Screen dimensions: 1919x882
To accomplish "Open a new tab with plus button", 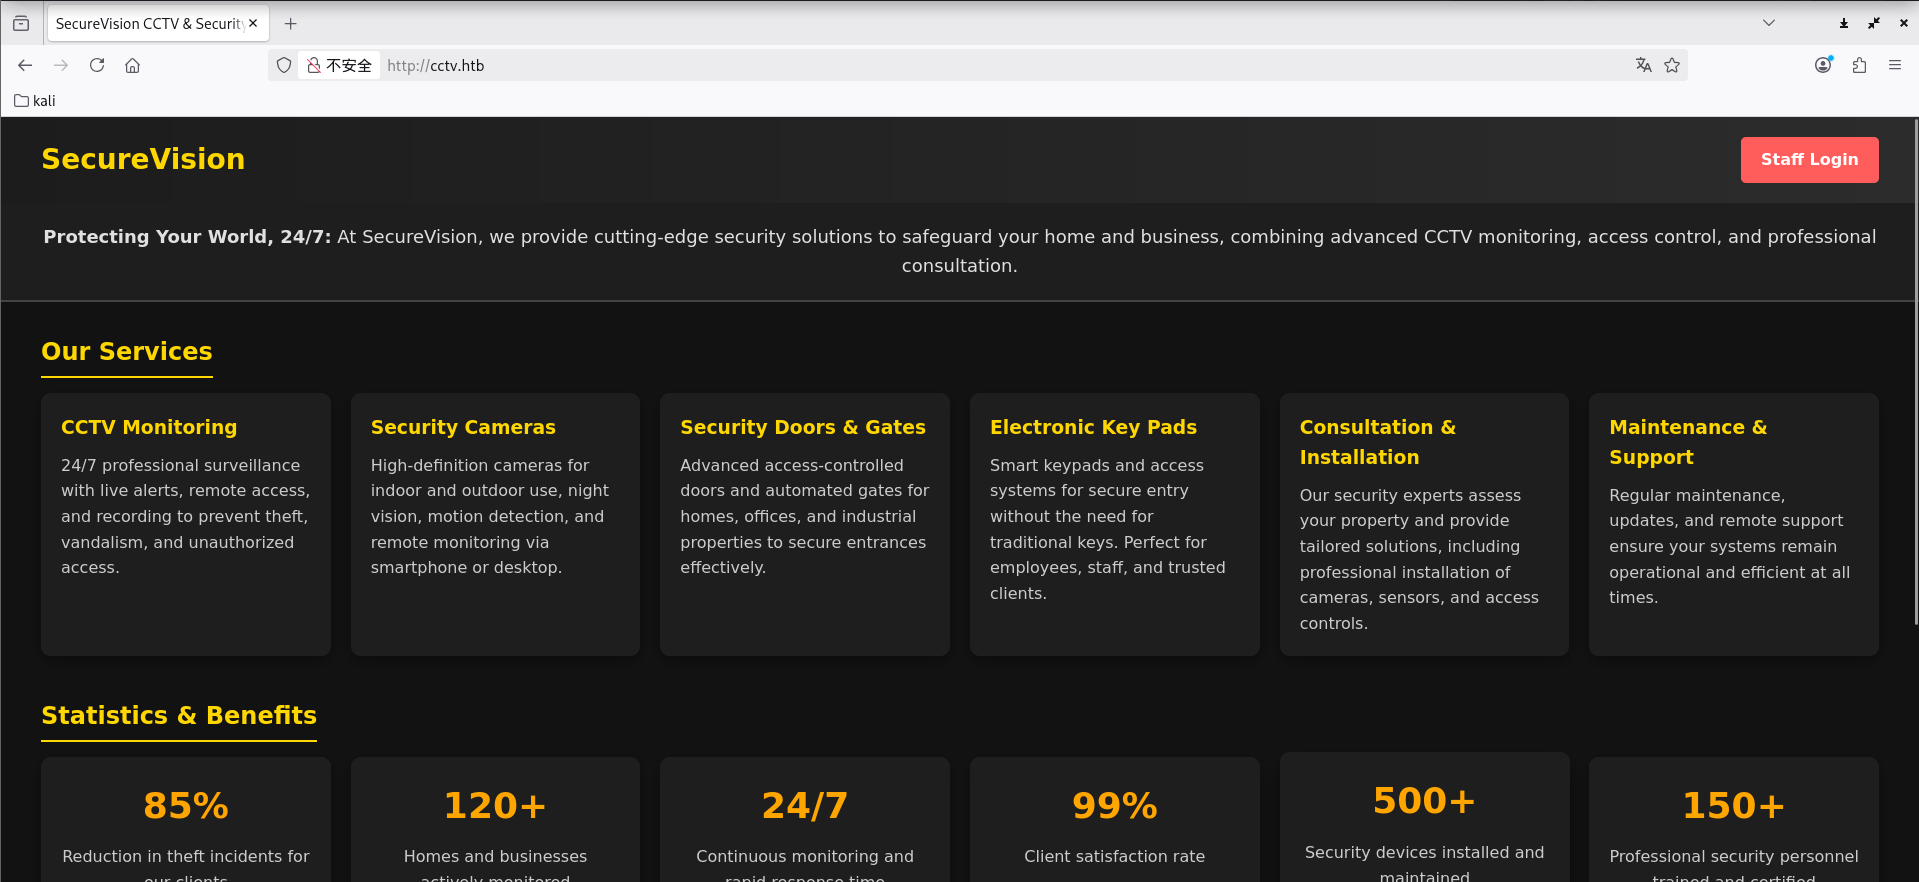I will [291, 23].
